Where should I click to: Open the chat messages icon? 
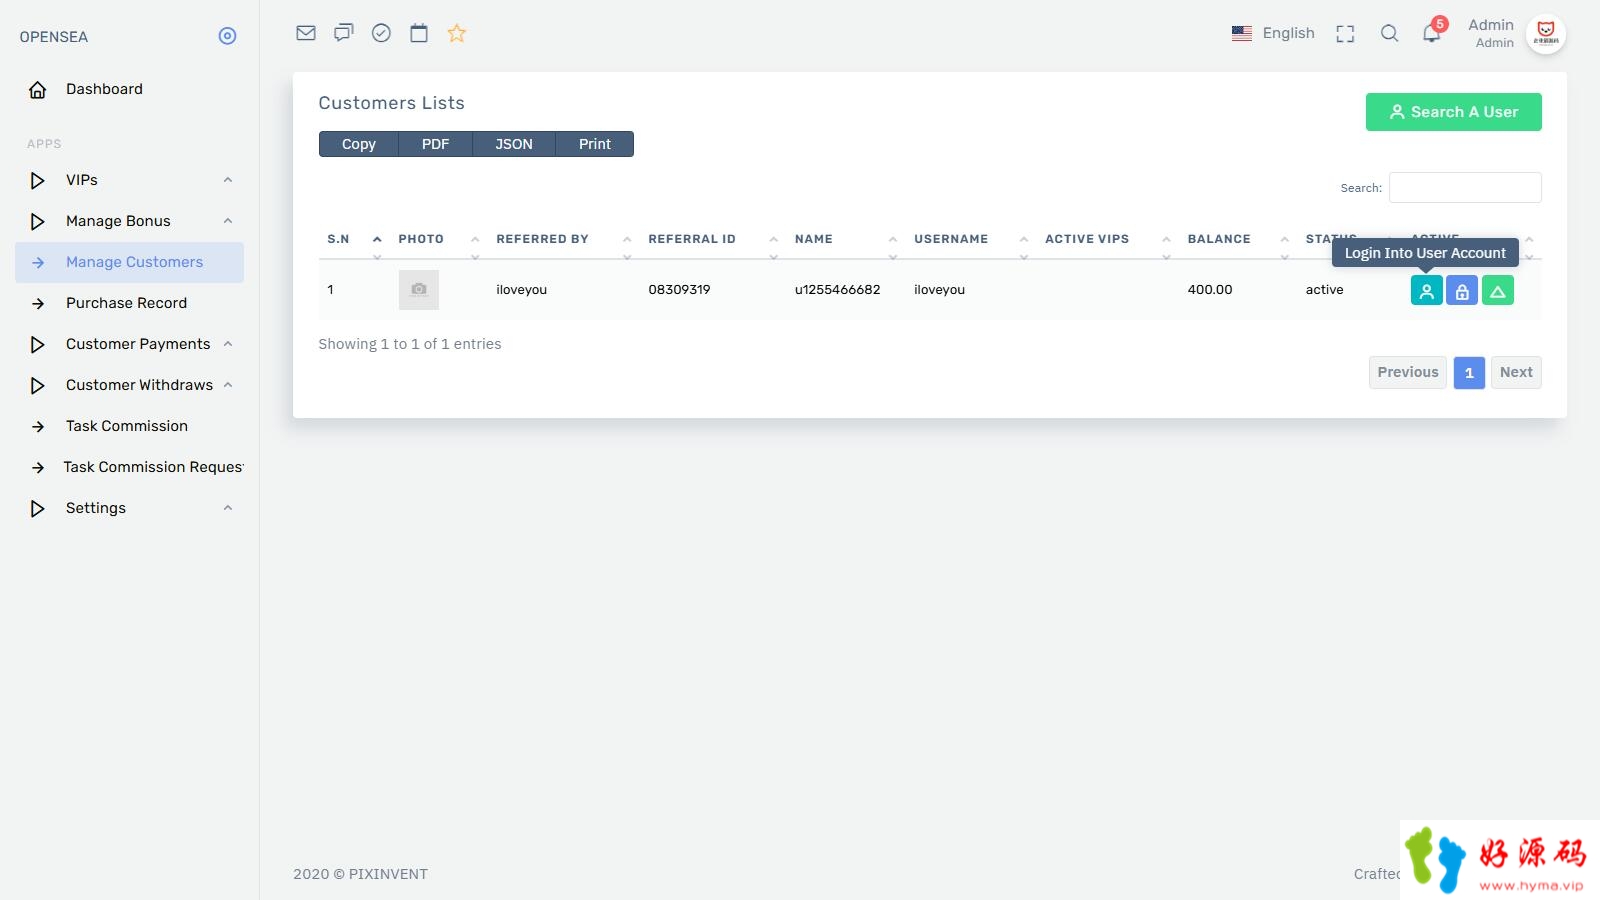344,33
